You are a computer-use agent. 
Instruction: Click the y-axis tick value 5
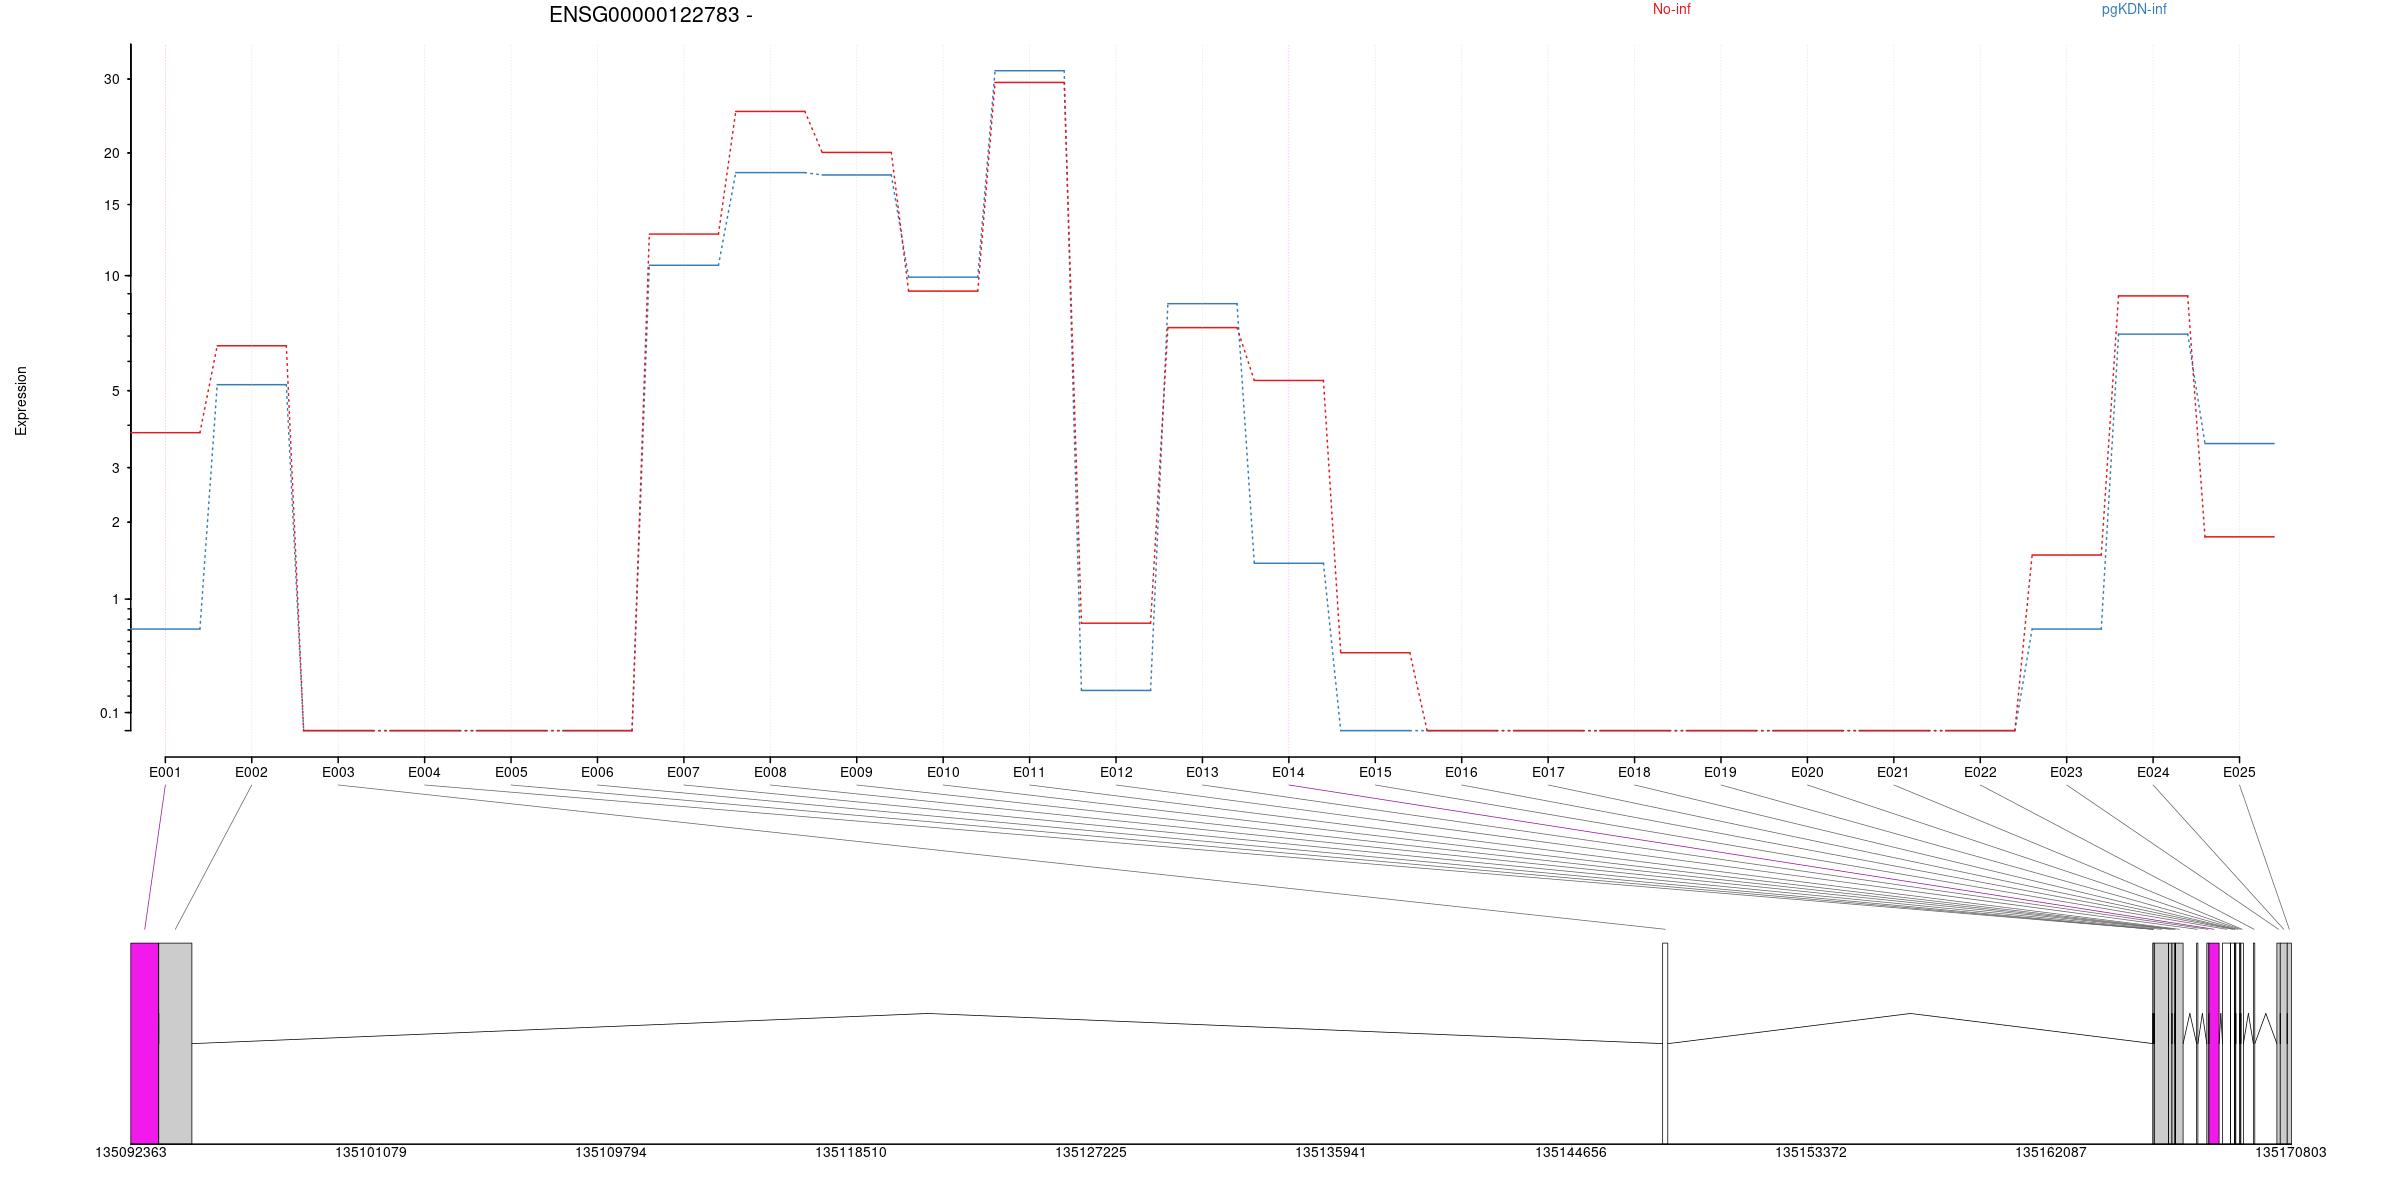click(115, 391)
